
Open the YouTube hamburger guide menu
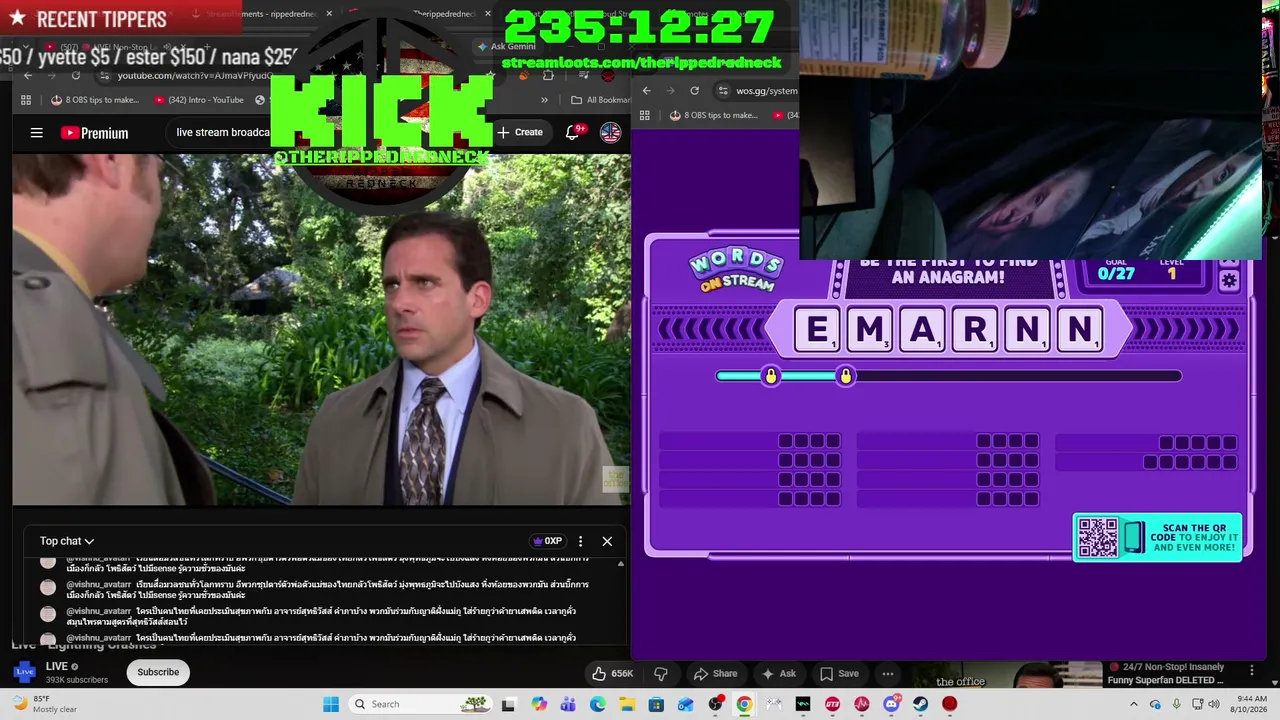[37, 132]
